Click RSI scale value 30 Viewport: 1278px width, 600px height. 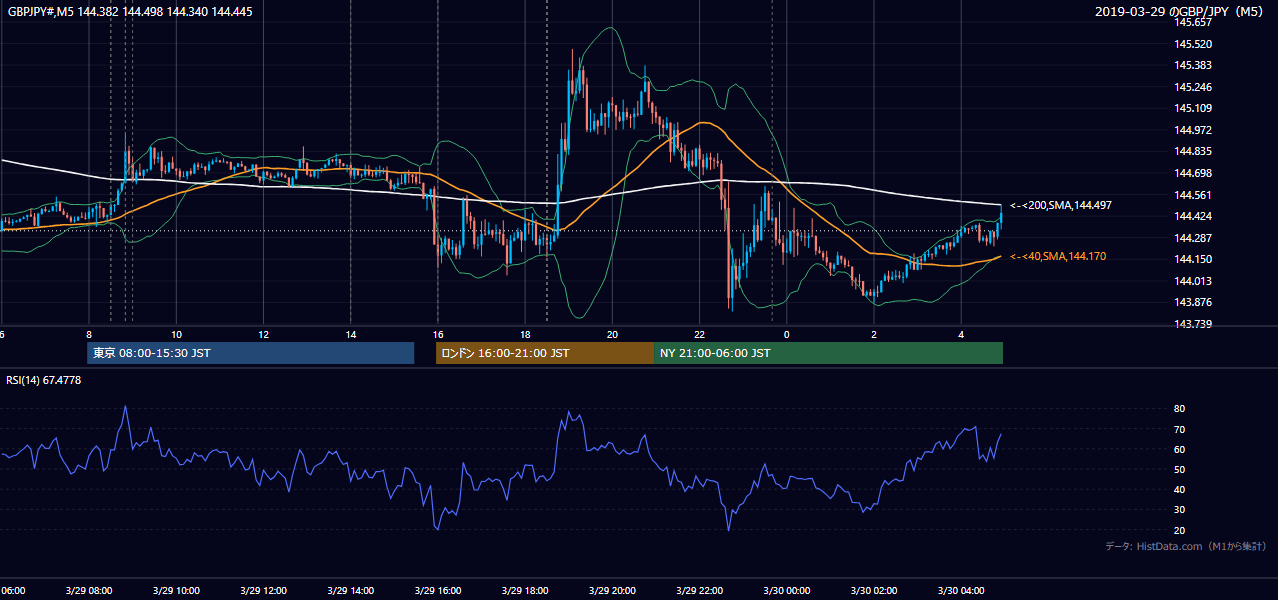1180,510
